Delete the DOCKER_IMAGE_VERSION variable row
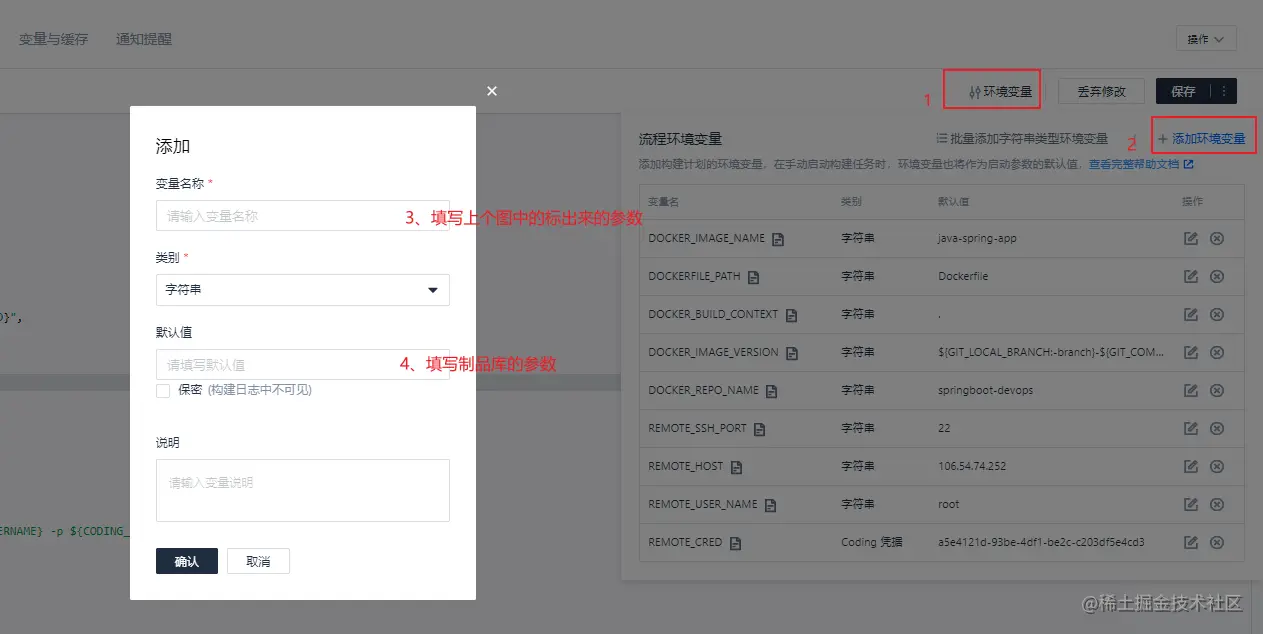 [x=1217, y=352]
